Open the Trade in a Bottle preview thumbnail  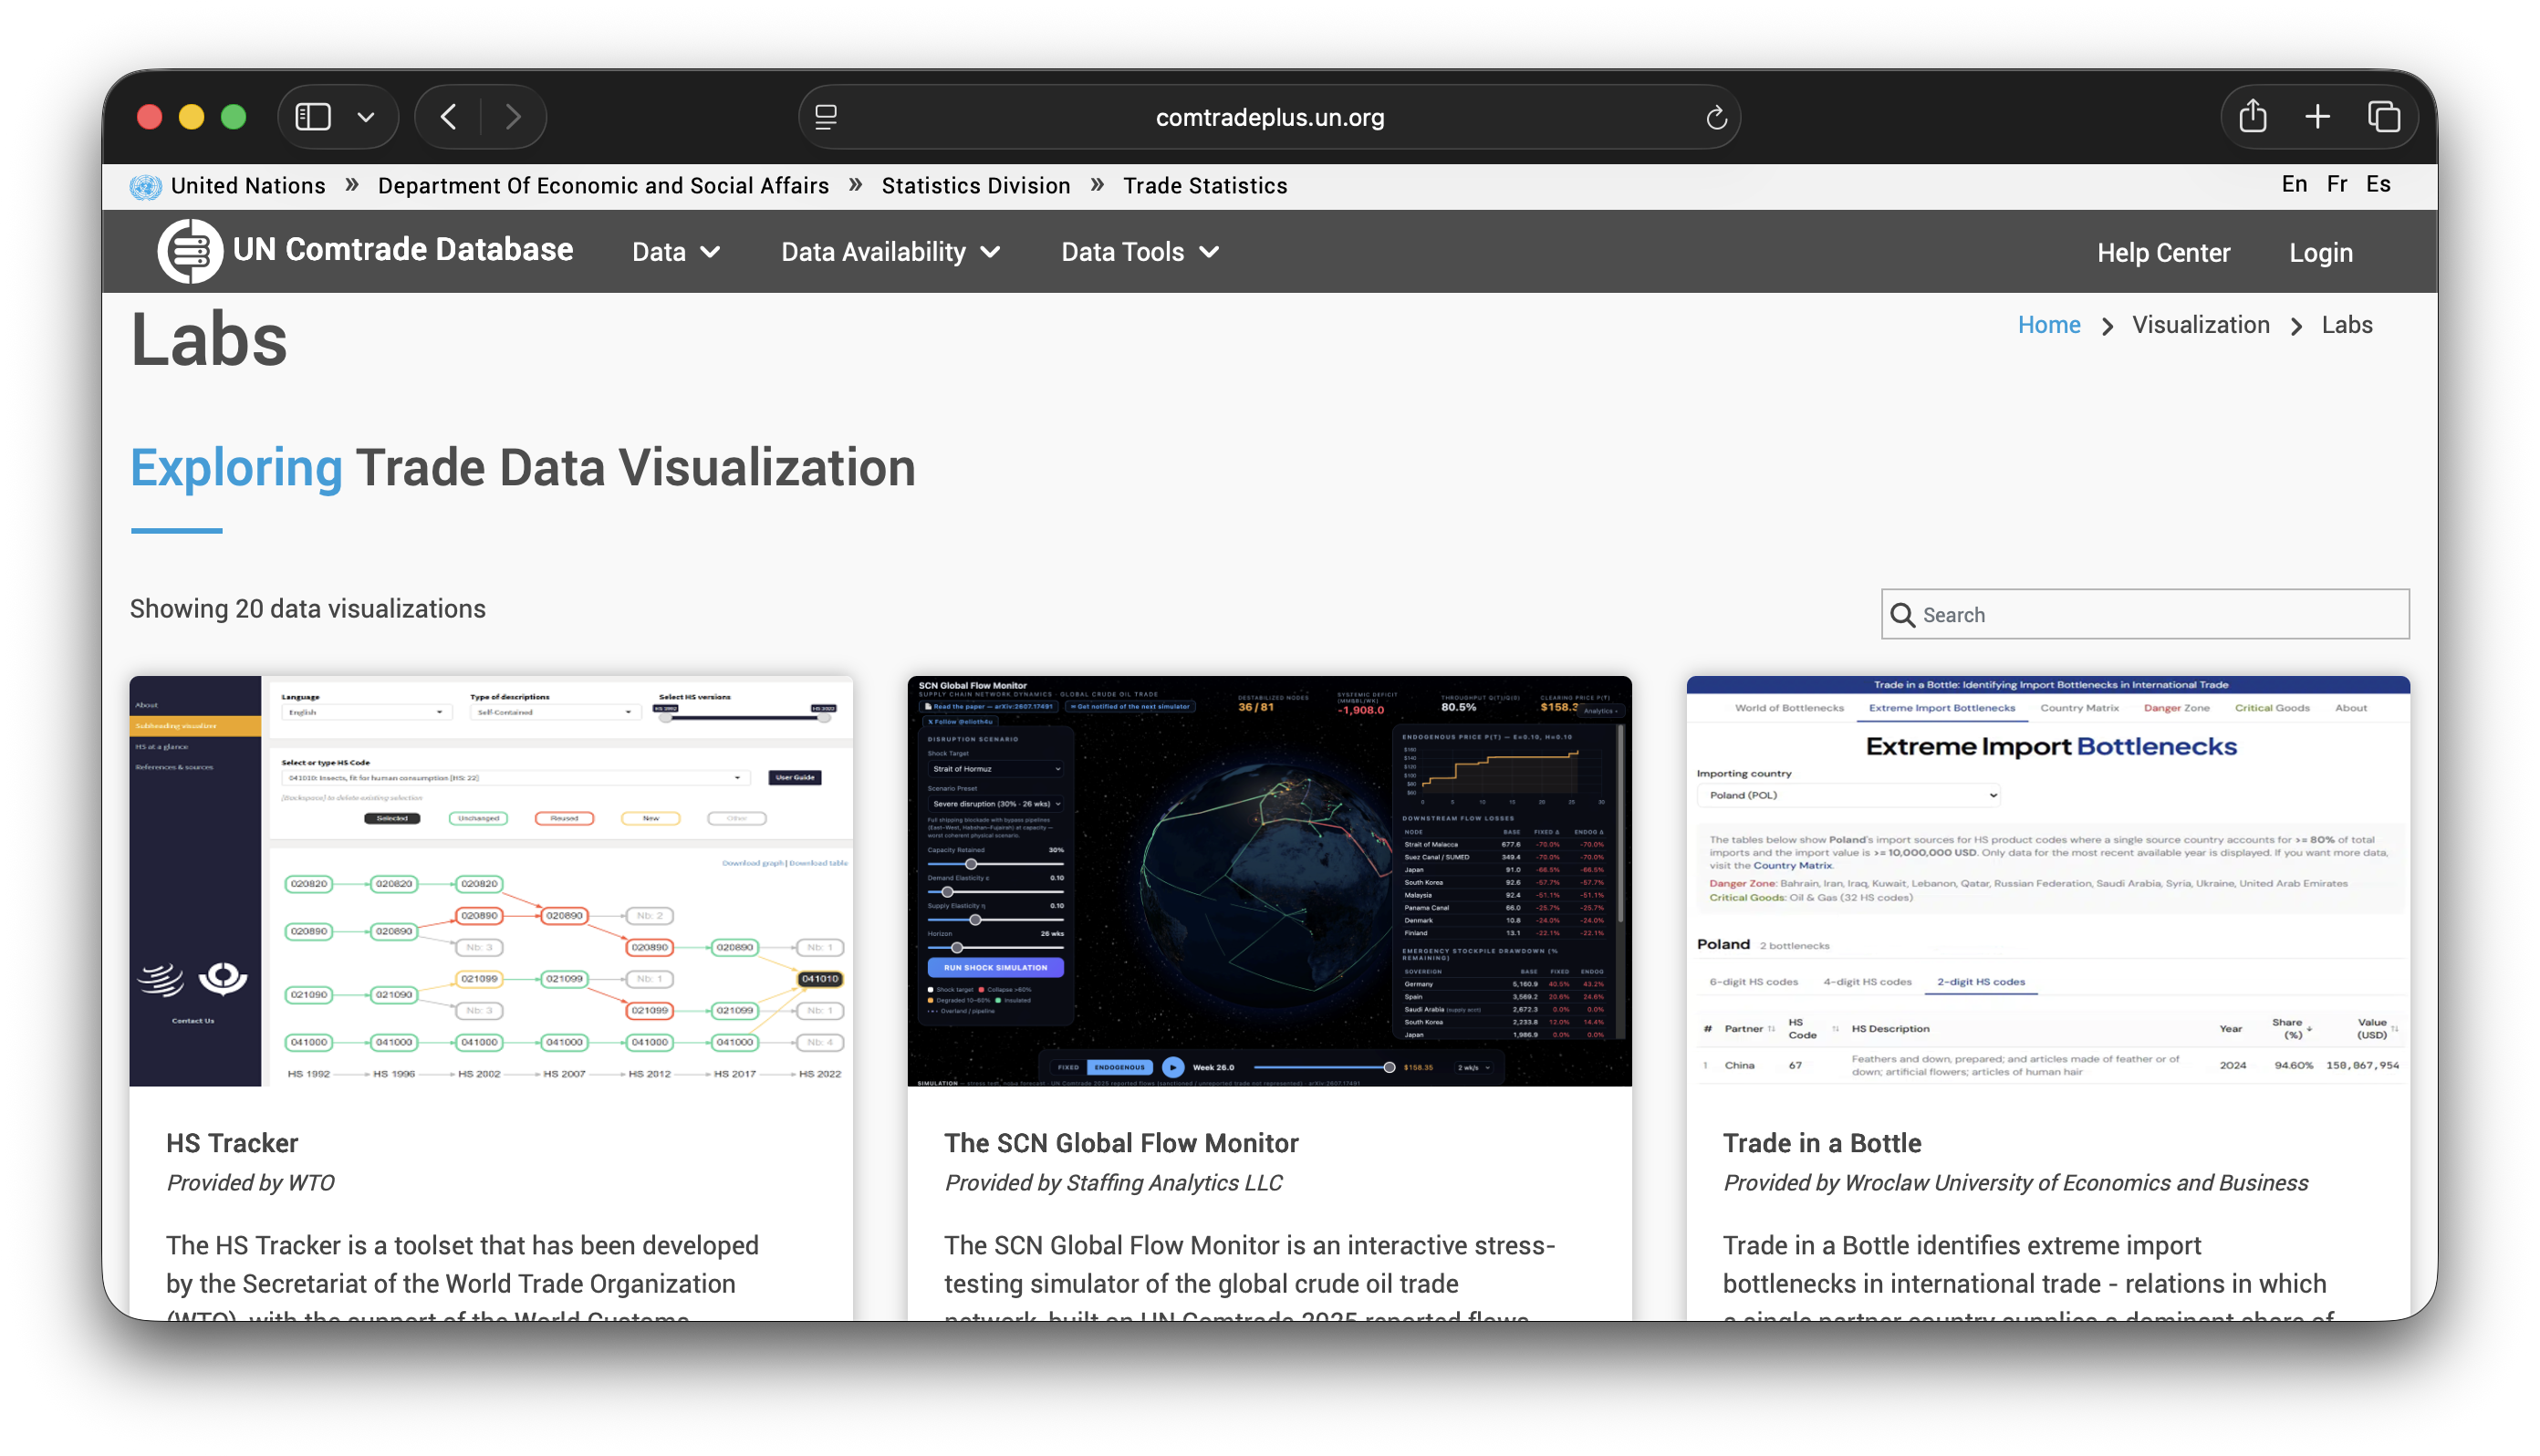tap(2048, 881)
